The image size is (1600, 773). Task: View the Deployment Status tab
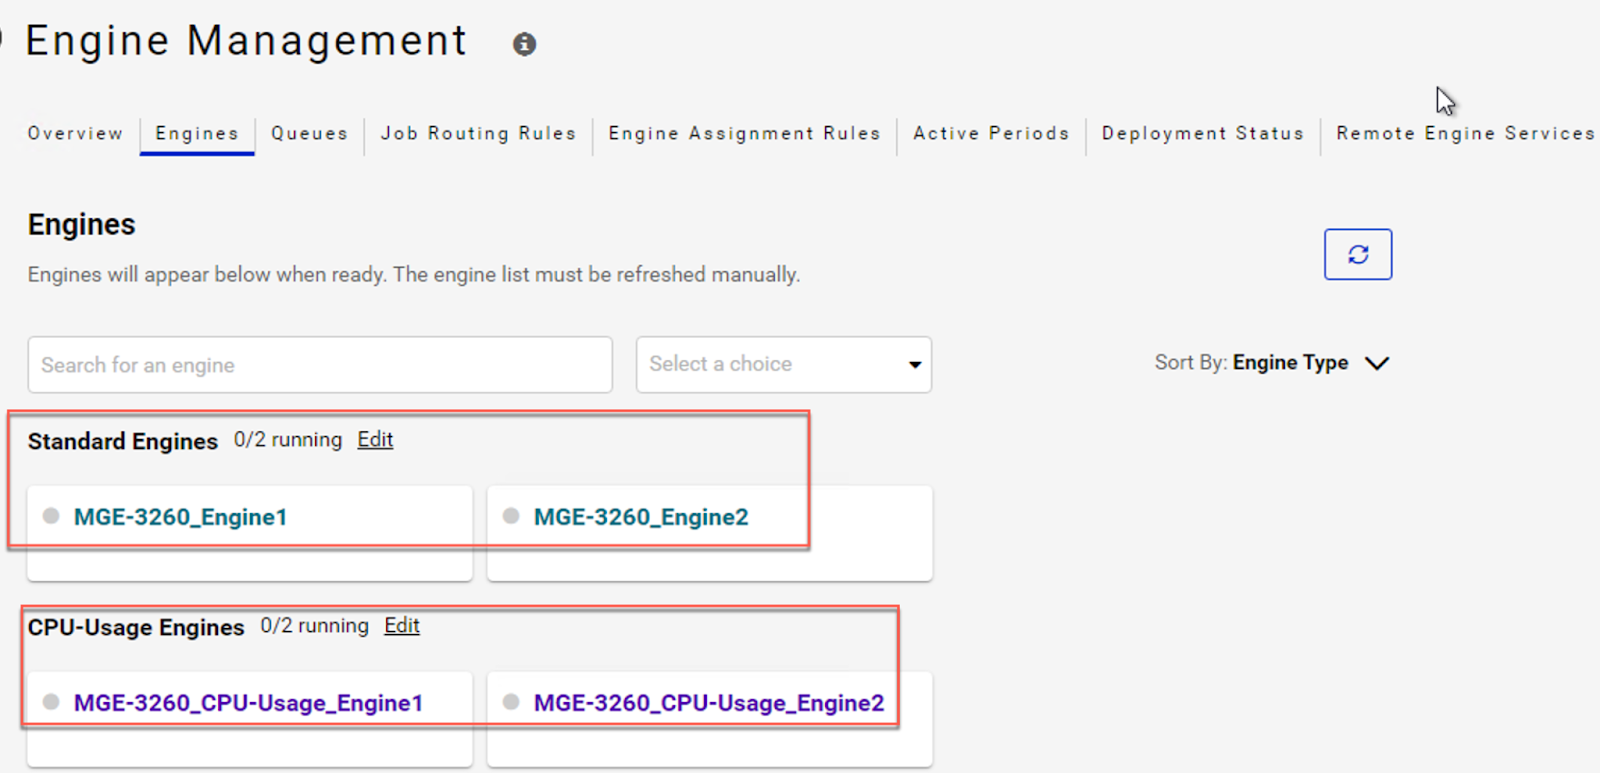tap(1203, 133)
